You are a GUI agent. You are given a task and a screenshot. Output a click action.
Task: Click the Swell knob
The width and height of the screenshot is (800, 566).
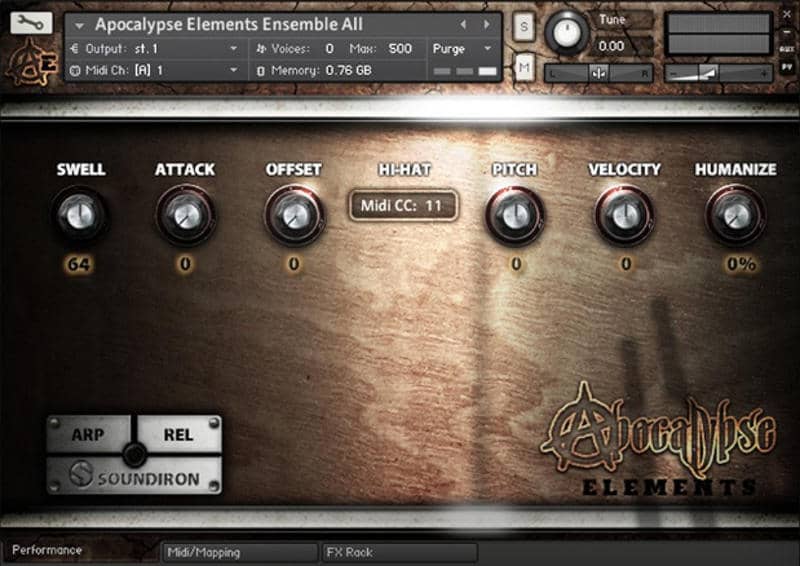click(x=81, y=215)
